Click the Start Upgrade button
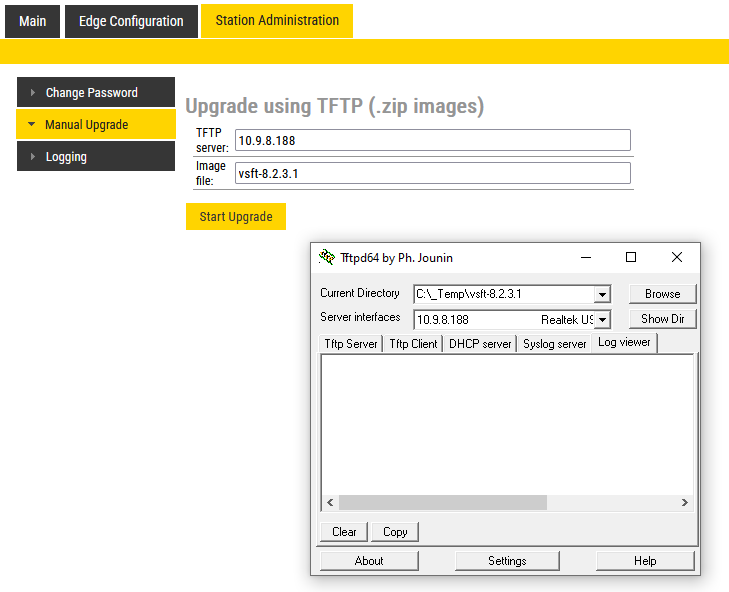 coord(236,217)
